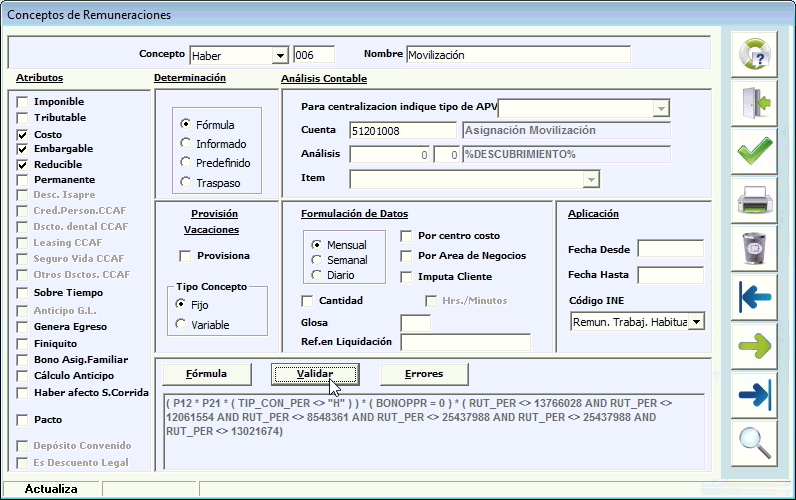Enable the Imponible checkbox
Image resolution: width=796 pixels, height=500 pixels.
[x=22, y=102]
